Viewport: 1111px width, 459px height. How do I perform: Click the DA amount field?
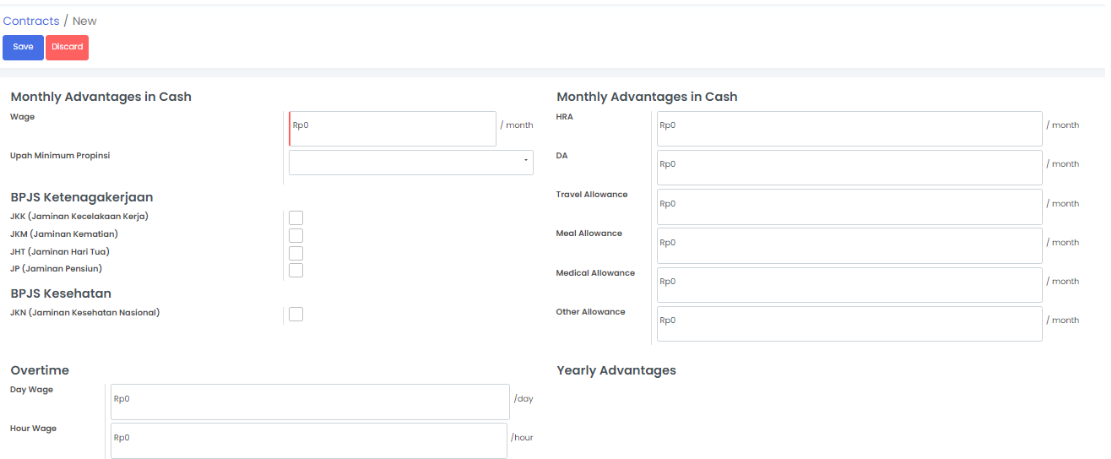point(849,168)
